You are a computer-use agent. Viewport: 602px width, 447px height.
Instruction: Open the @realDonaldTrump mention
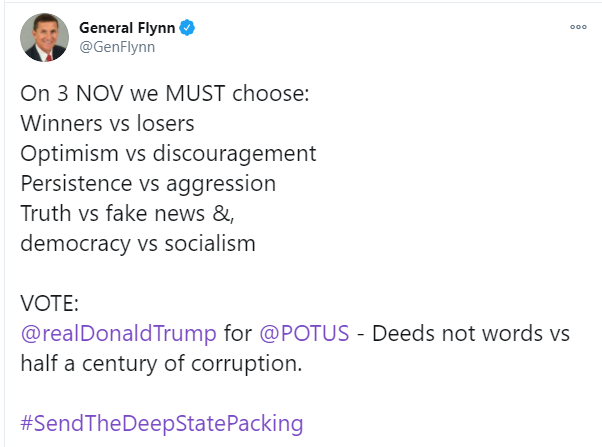119,333
